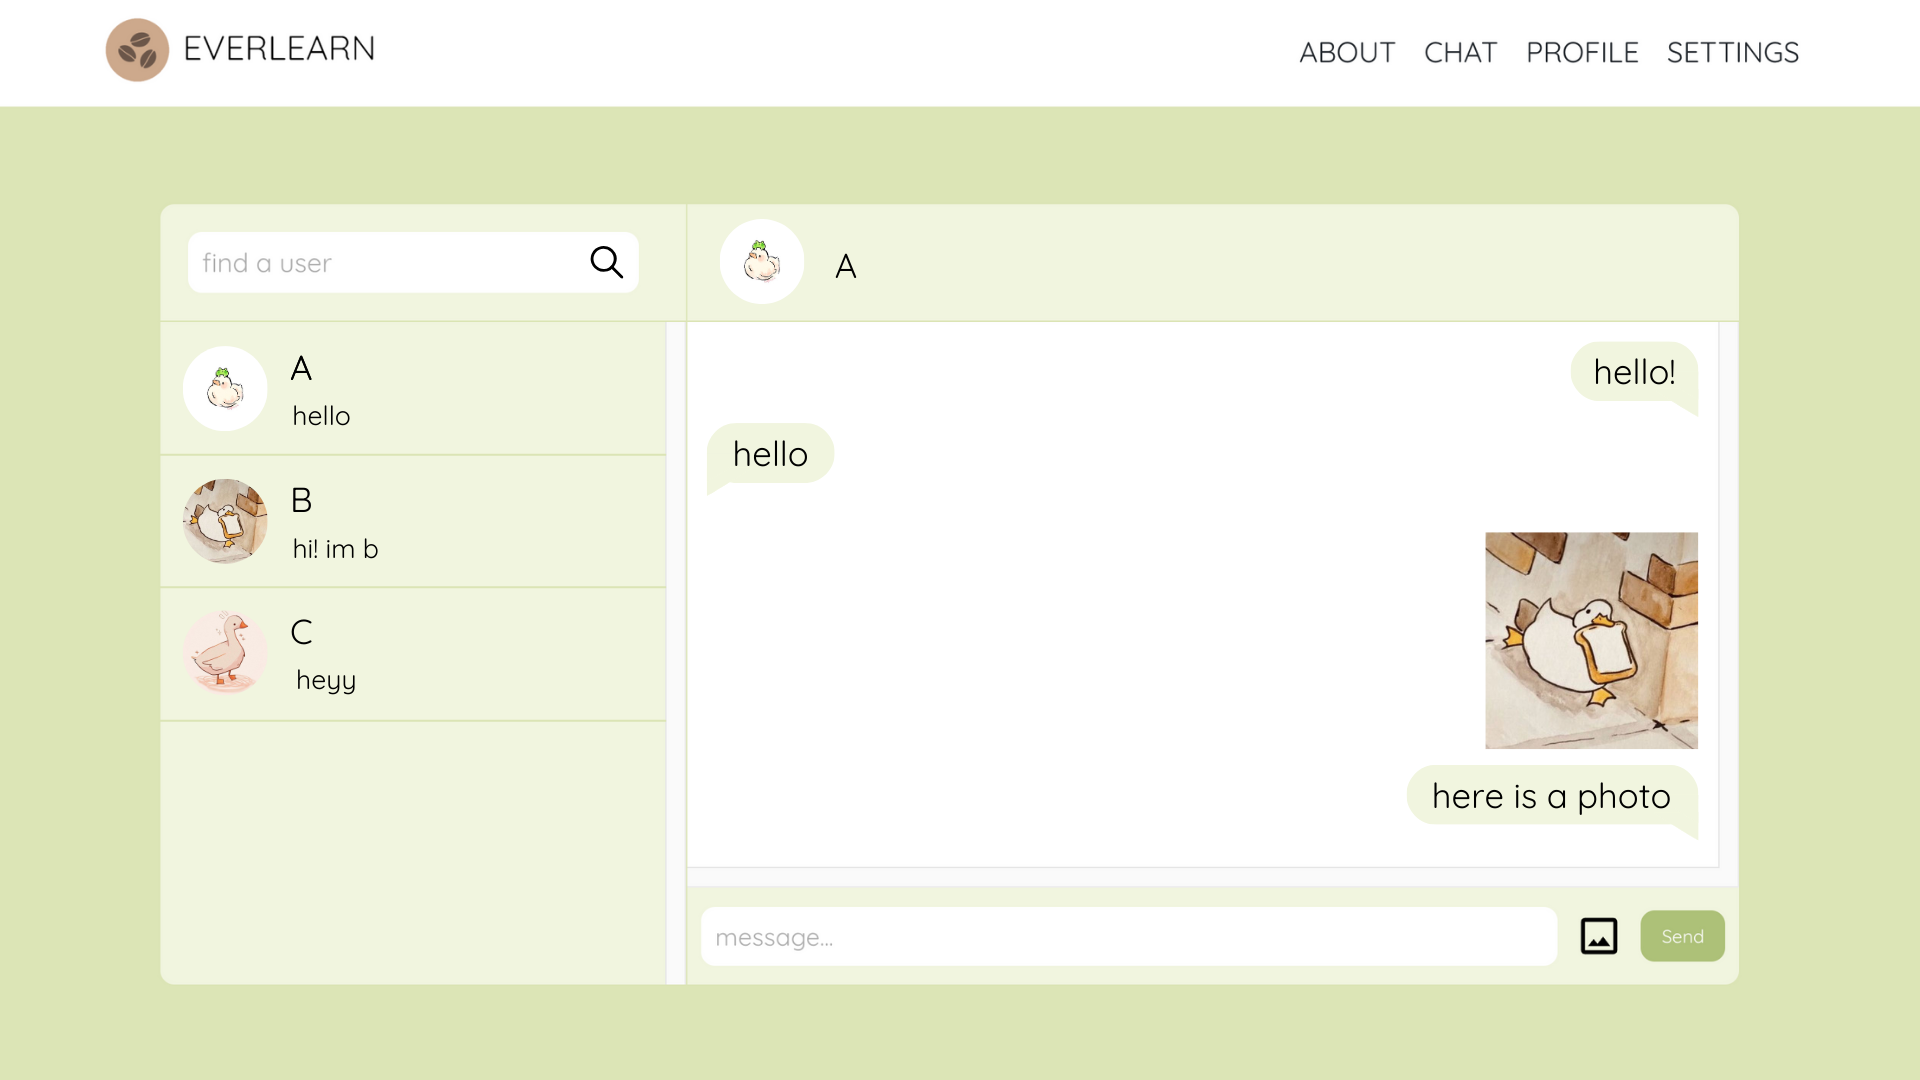Open the PROFILE page

point(1582,52)
